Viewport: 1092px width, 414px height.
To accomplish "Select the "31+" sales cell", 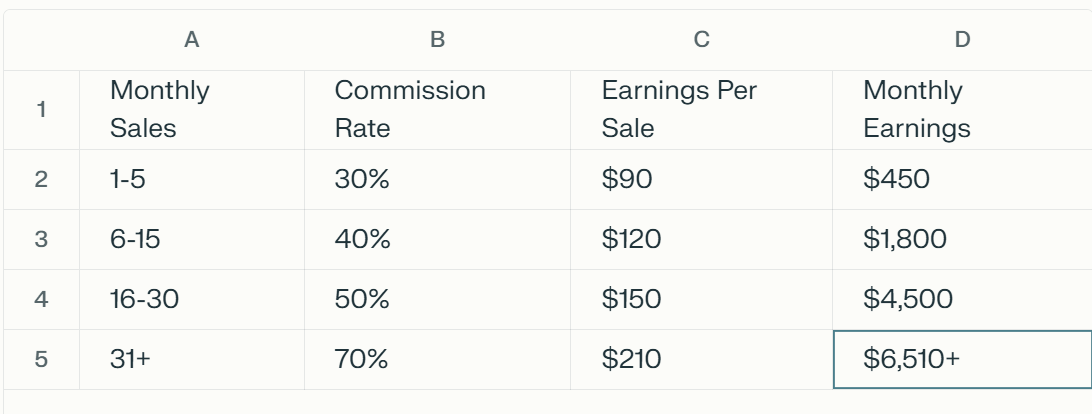I will click(192, 359).
